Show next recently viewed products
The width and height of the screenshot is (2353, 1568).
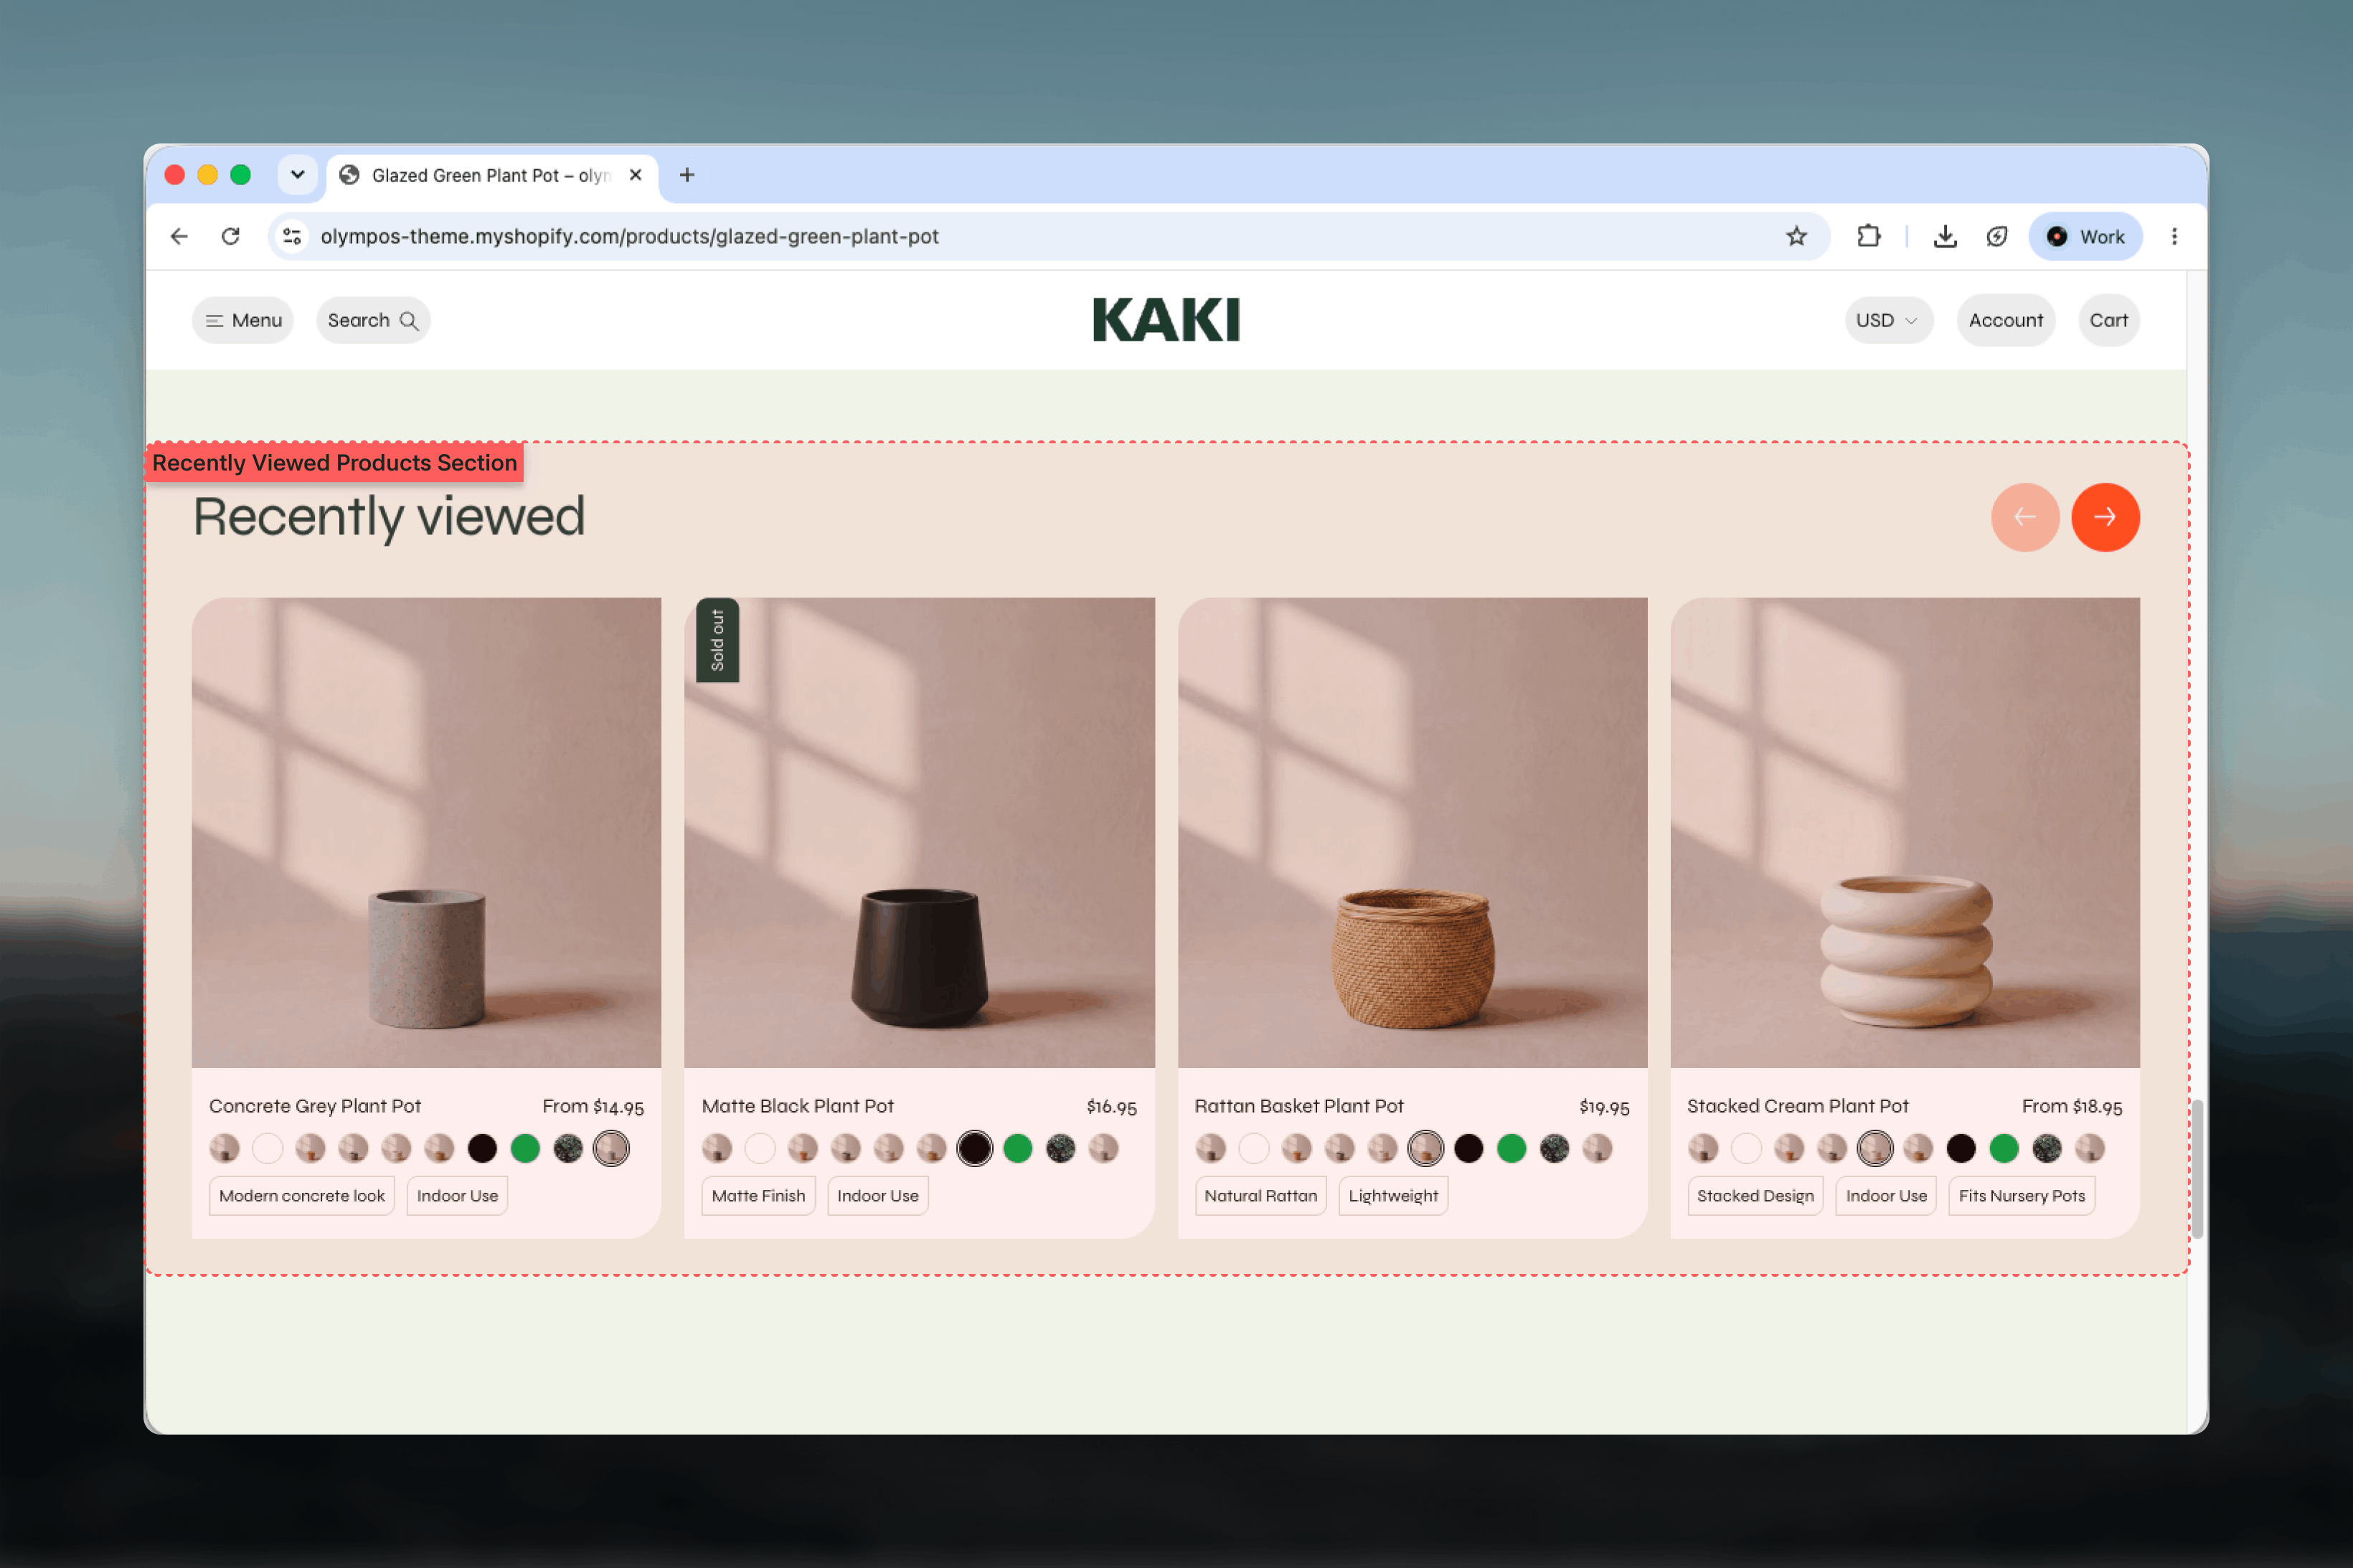coord(2105,517)
